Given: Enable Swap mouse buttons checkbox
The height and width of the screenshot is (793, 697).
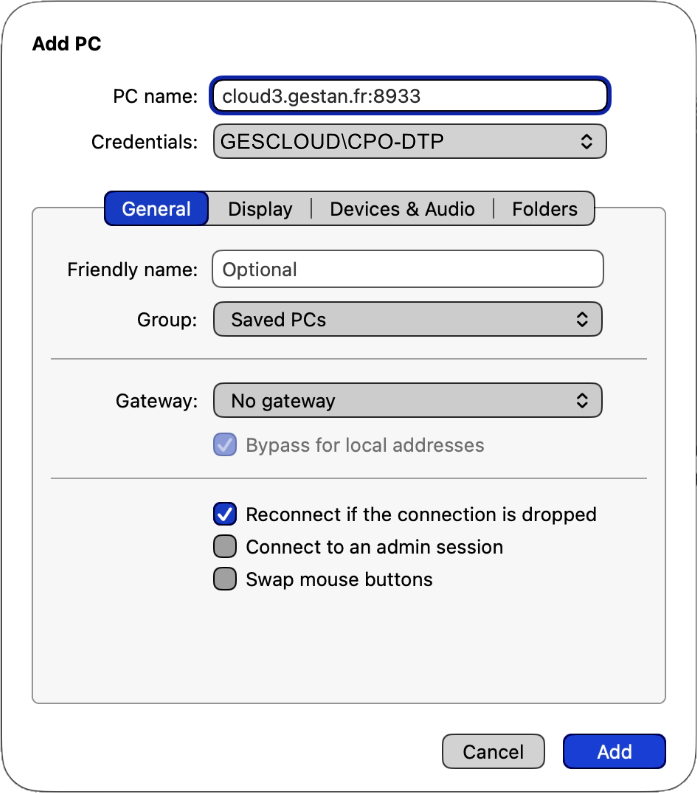Looking at the screenshot, I should pos(225,579).
